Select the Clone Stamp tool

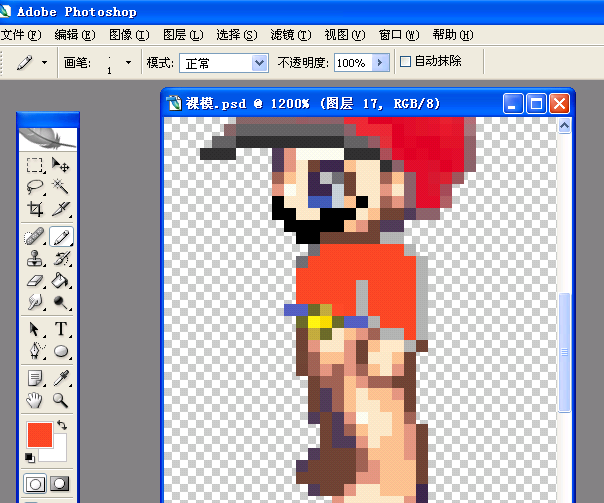(35, 258)
